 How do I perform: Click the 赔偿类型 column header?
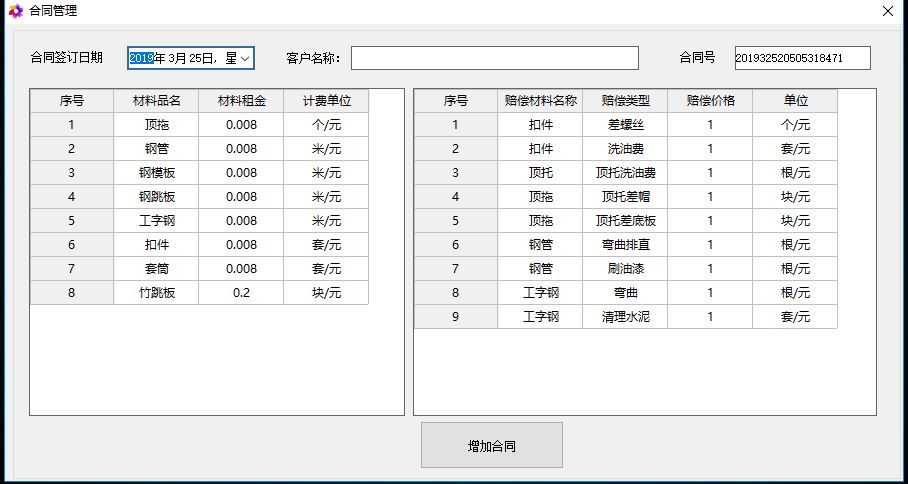coord(625,101)
